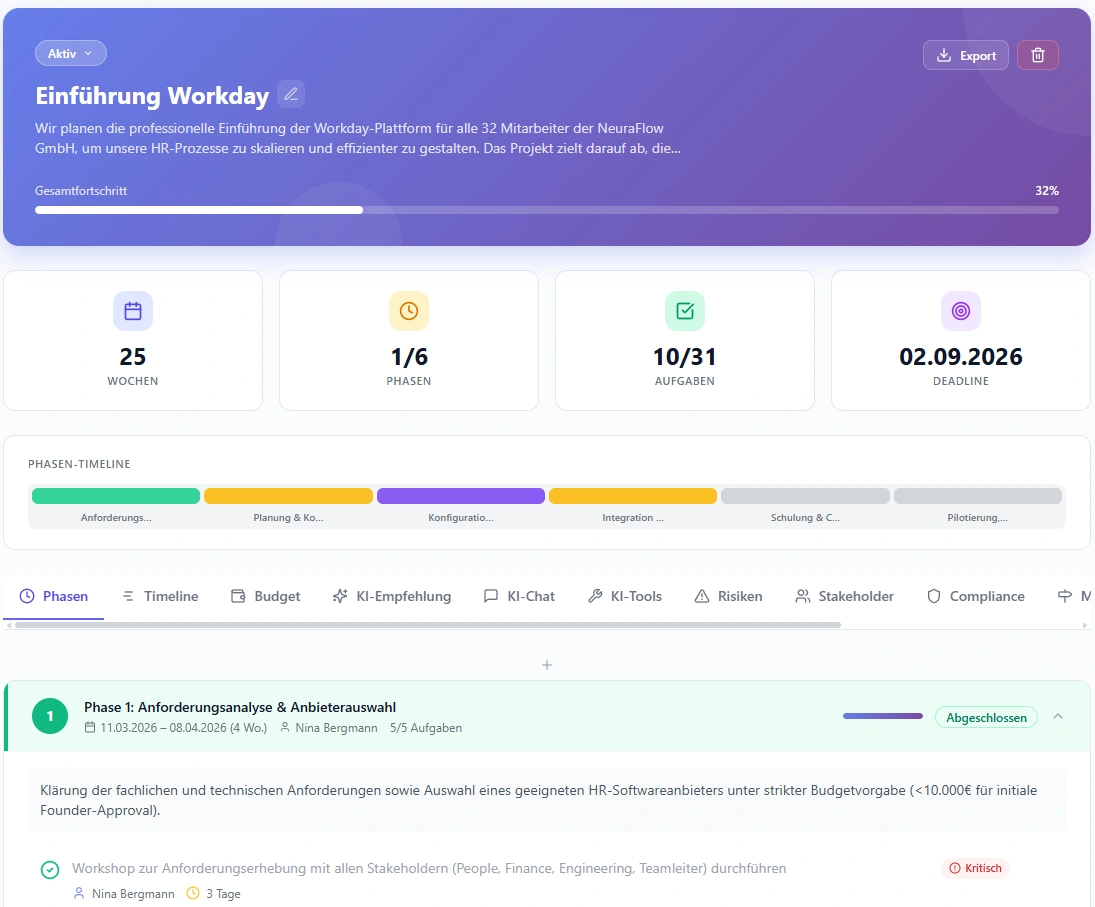
Task: Switch to the Budget tab
Action: click(265, 596)
